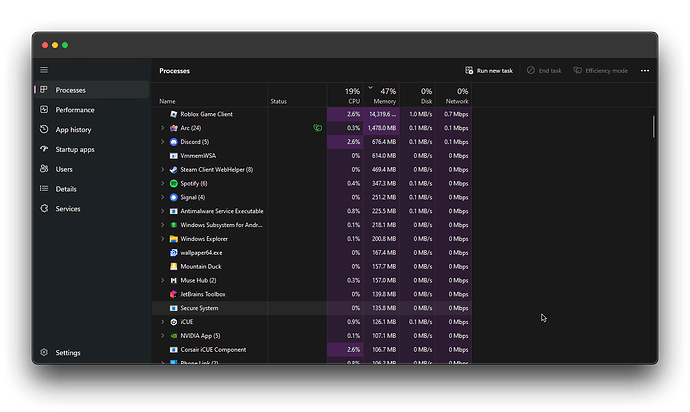Viewport: 690px width, 412px height.
Task: Open the Users page icon
Action: point(44,169)
